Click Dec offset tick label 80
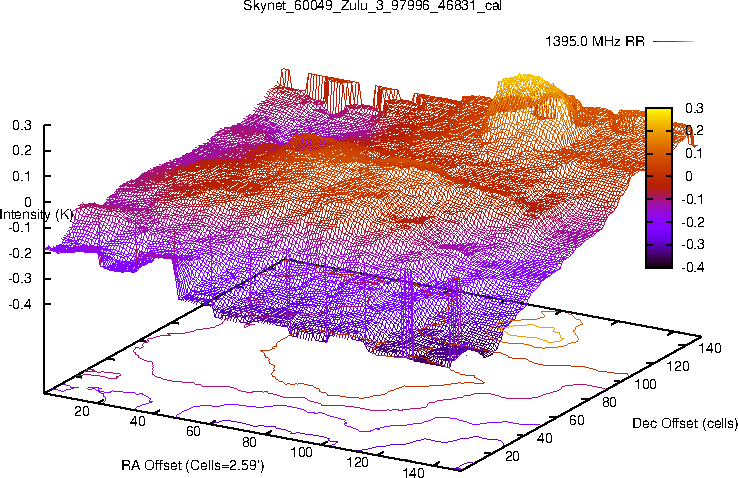Screen dimensions: 738x478 tap(609, 402)
